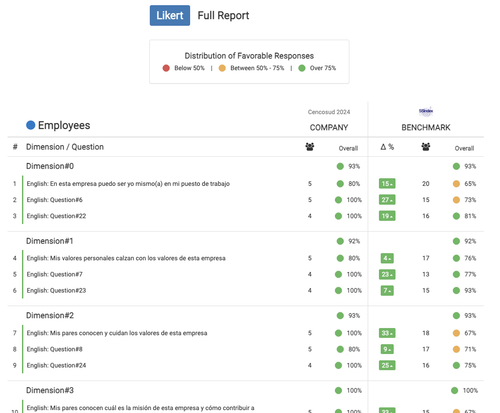Click the Δ % column header

pyautogui.click(x=387, y=147)
